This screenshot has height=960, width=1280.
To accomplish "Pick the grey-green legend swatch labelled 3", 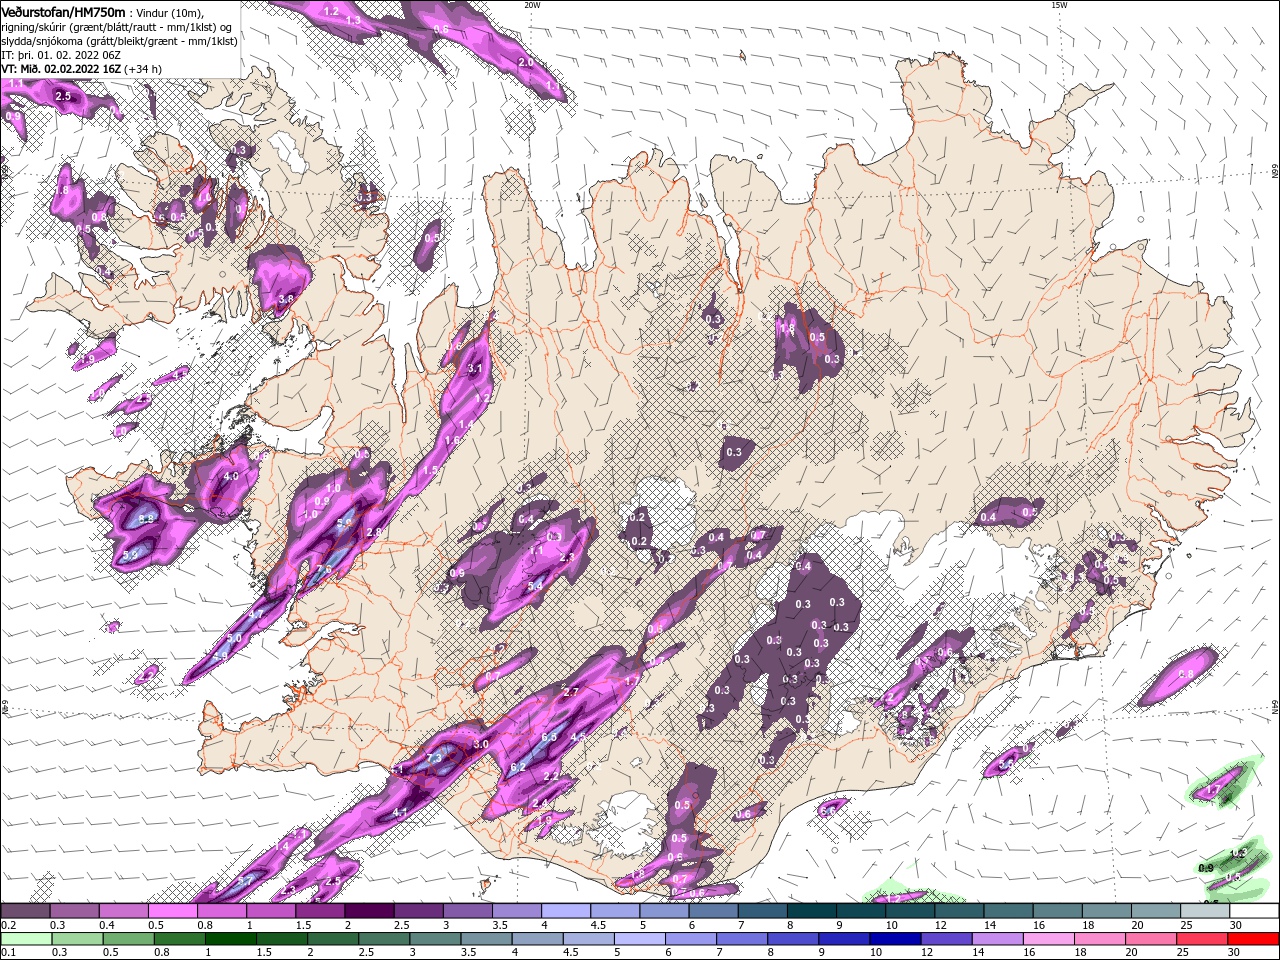I will 436,939.
